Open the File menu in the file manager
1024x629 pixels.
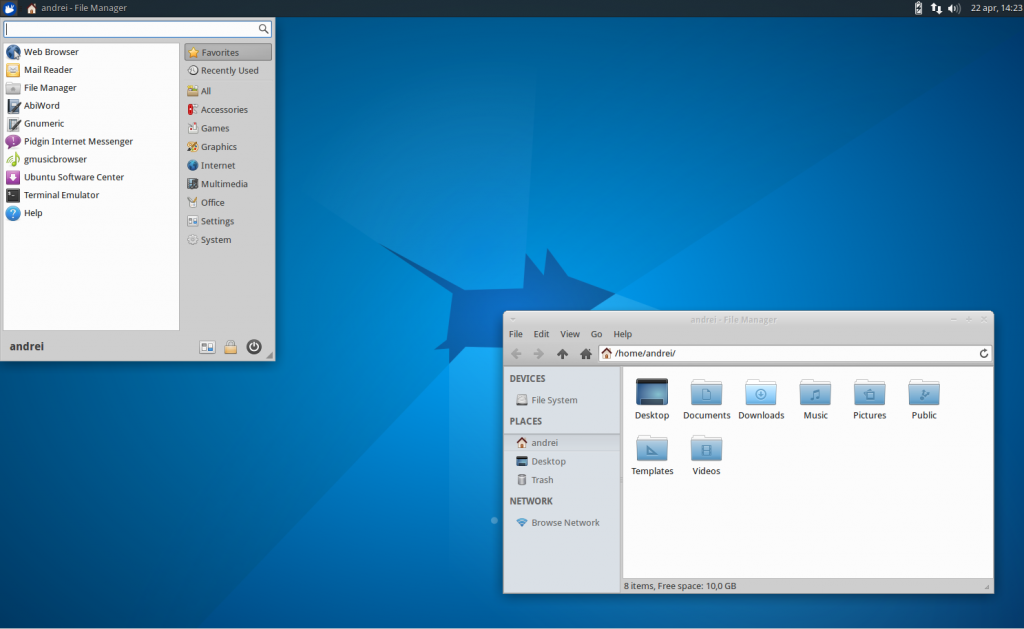point(515,334)
